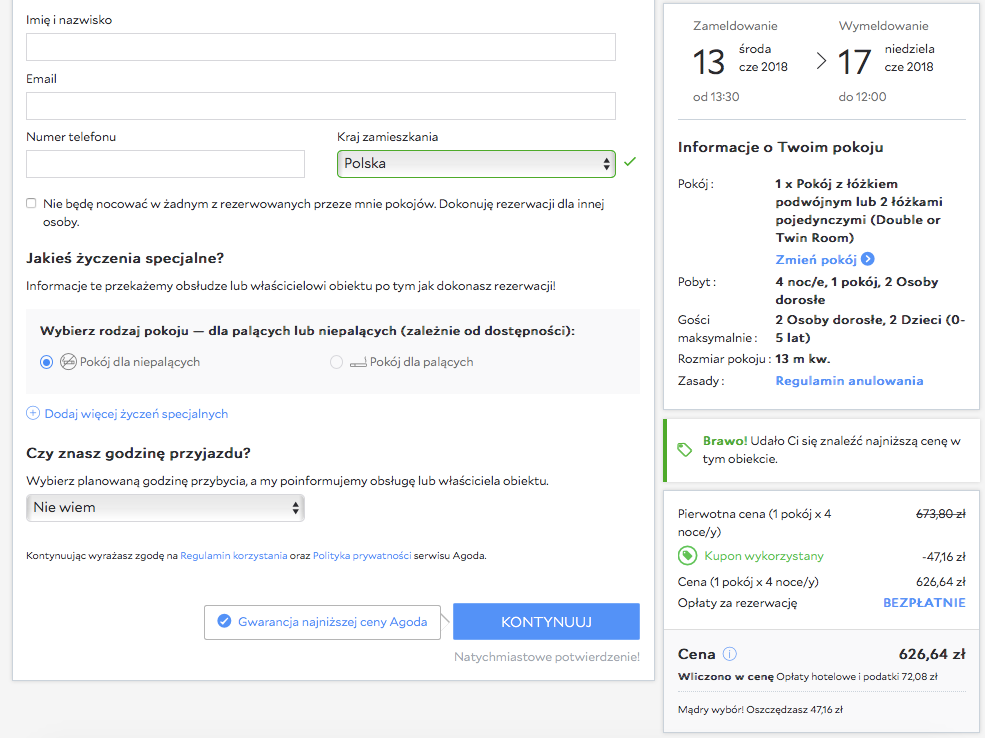The width and height of the screenshot is (985, 738).
Task: Open the Regulamin korzystania link
Action: [233, 555]
